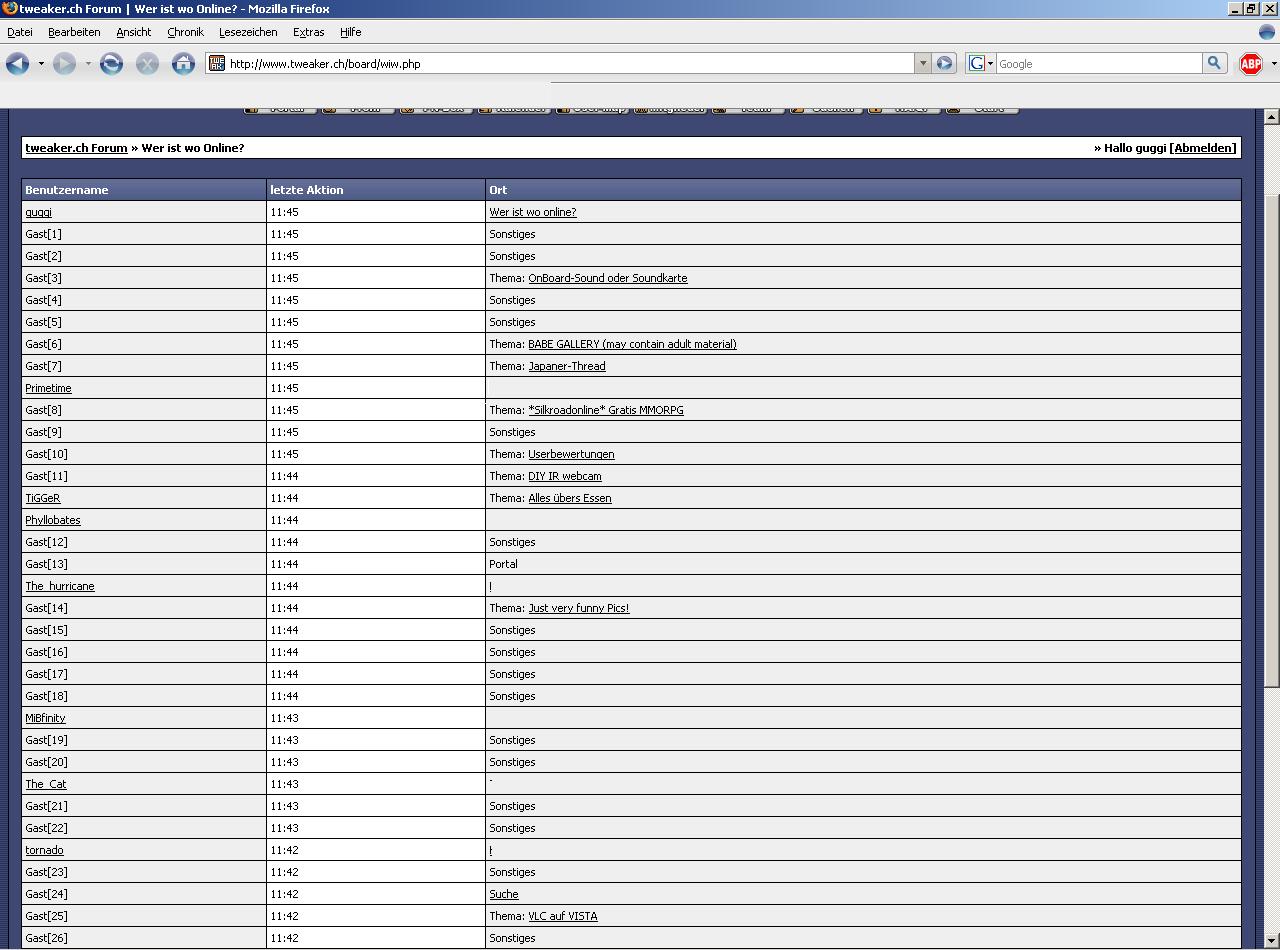Image resolution: width=1280 pixels, height=950 pixels.
Task: Click the Reload page icon
Action: 111,64
